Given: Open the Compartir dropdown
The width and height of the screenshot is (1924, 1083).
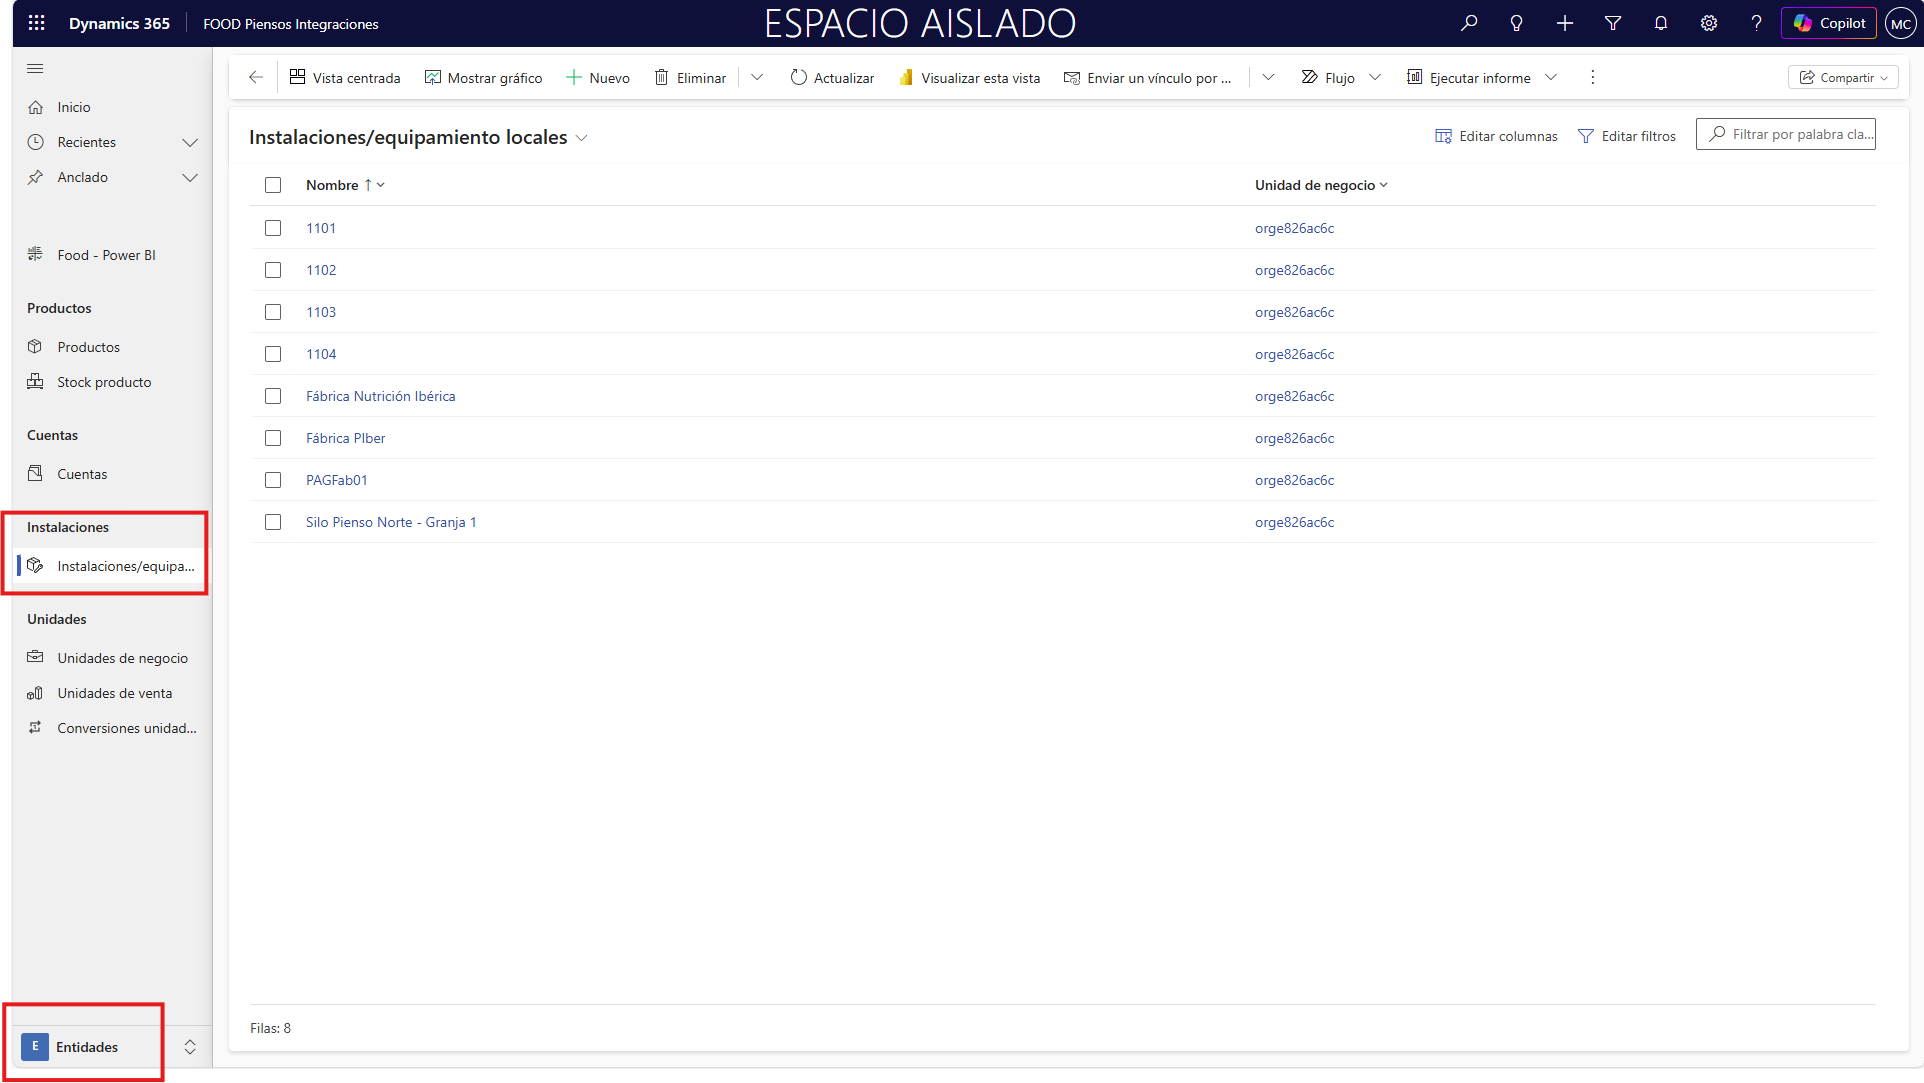Looking at the screenshot, I should click(x=1843, y=77).
